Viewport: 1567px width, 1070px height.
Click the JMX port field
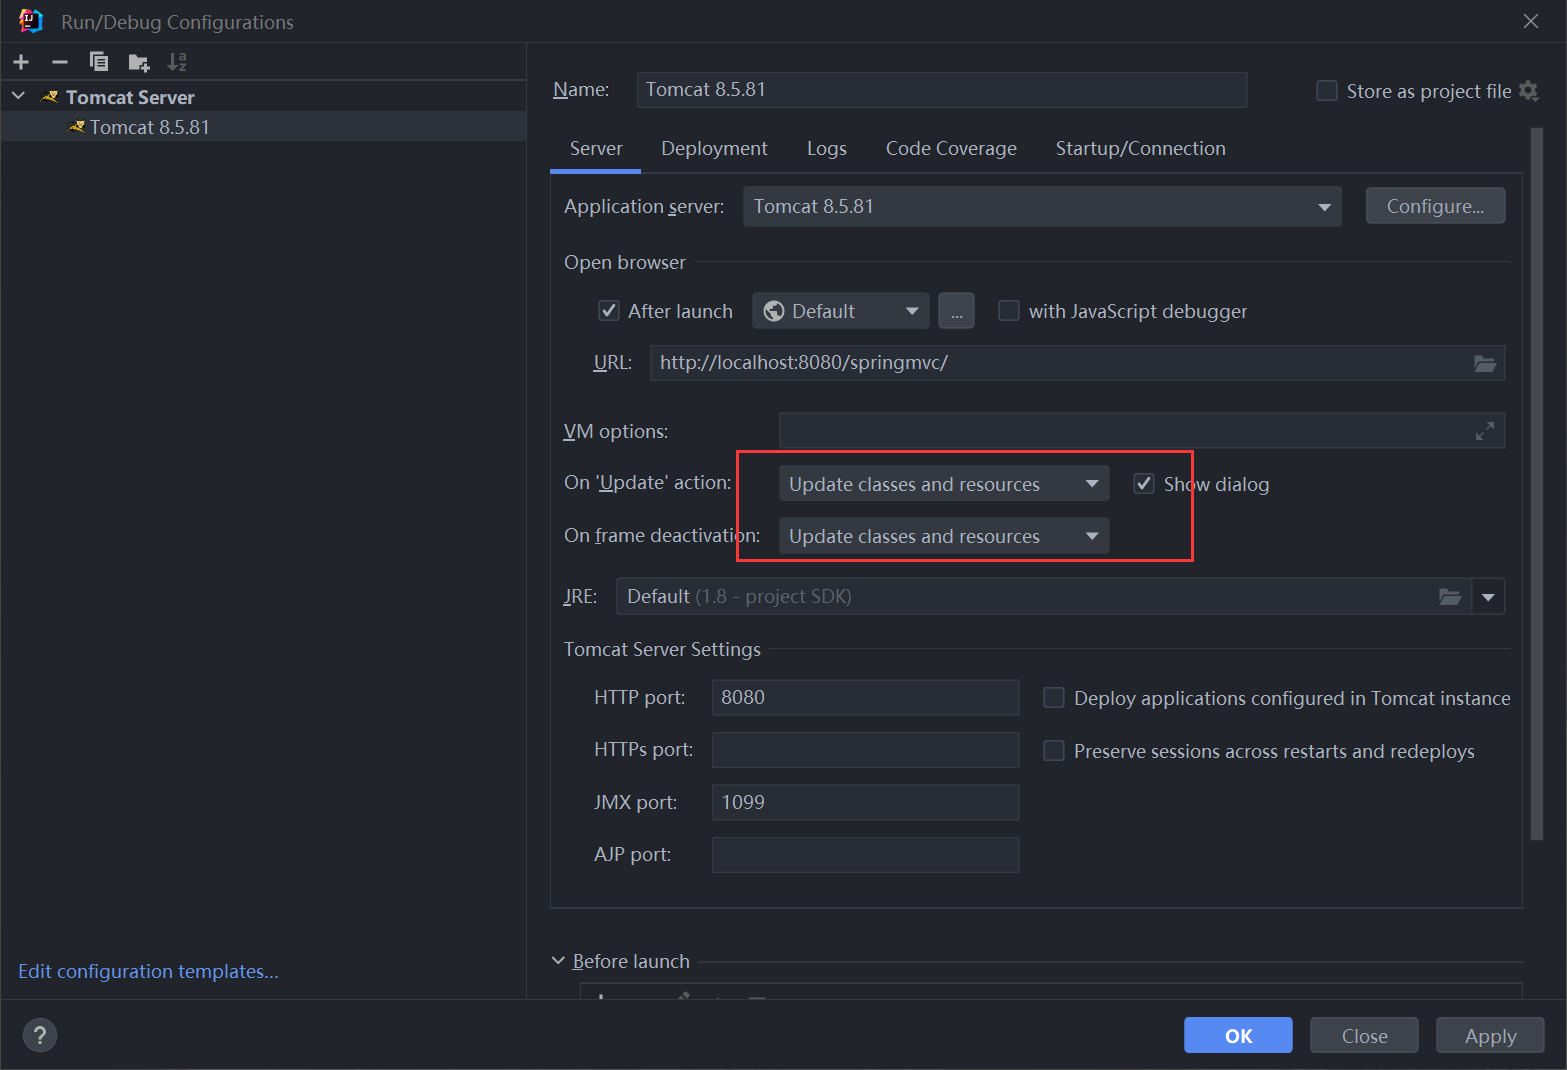[x=865, y=803]
